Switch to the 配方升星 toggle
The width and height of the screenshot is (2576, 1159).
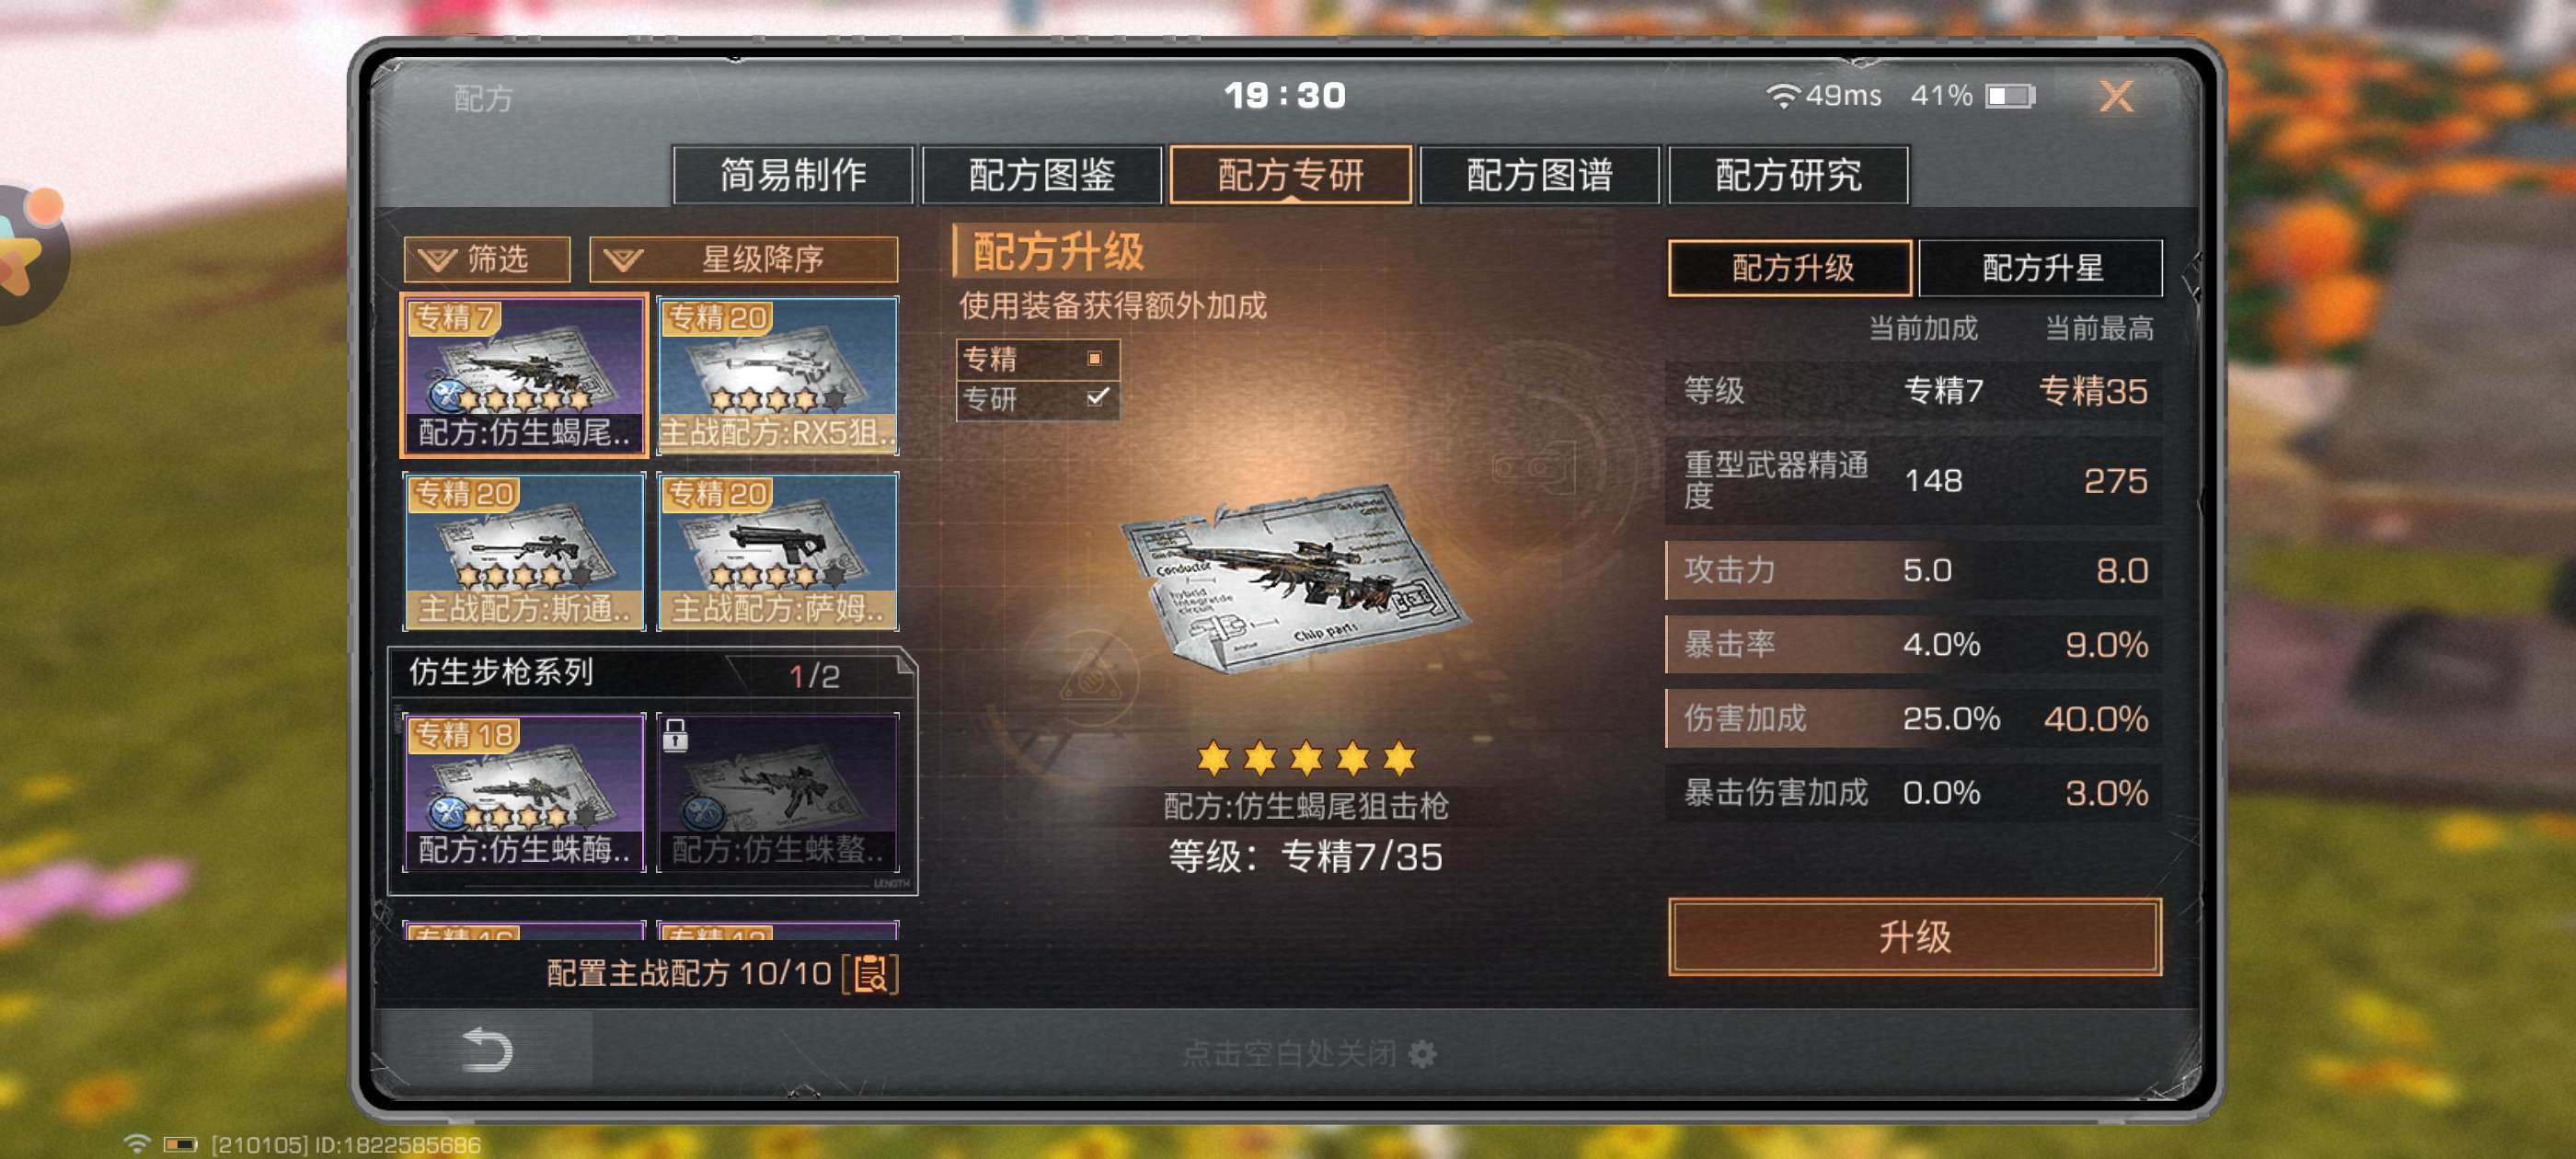pyautogui.click(x=2041, y=268)
